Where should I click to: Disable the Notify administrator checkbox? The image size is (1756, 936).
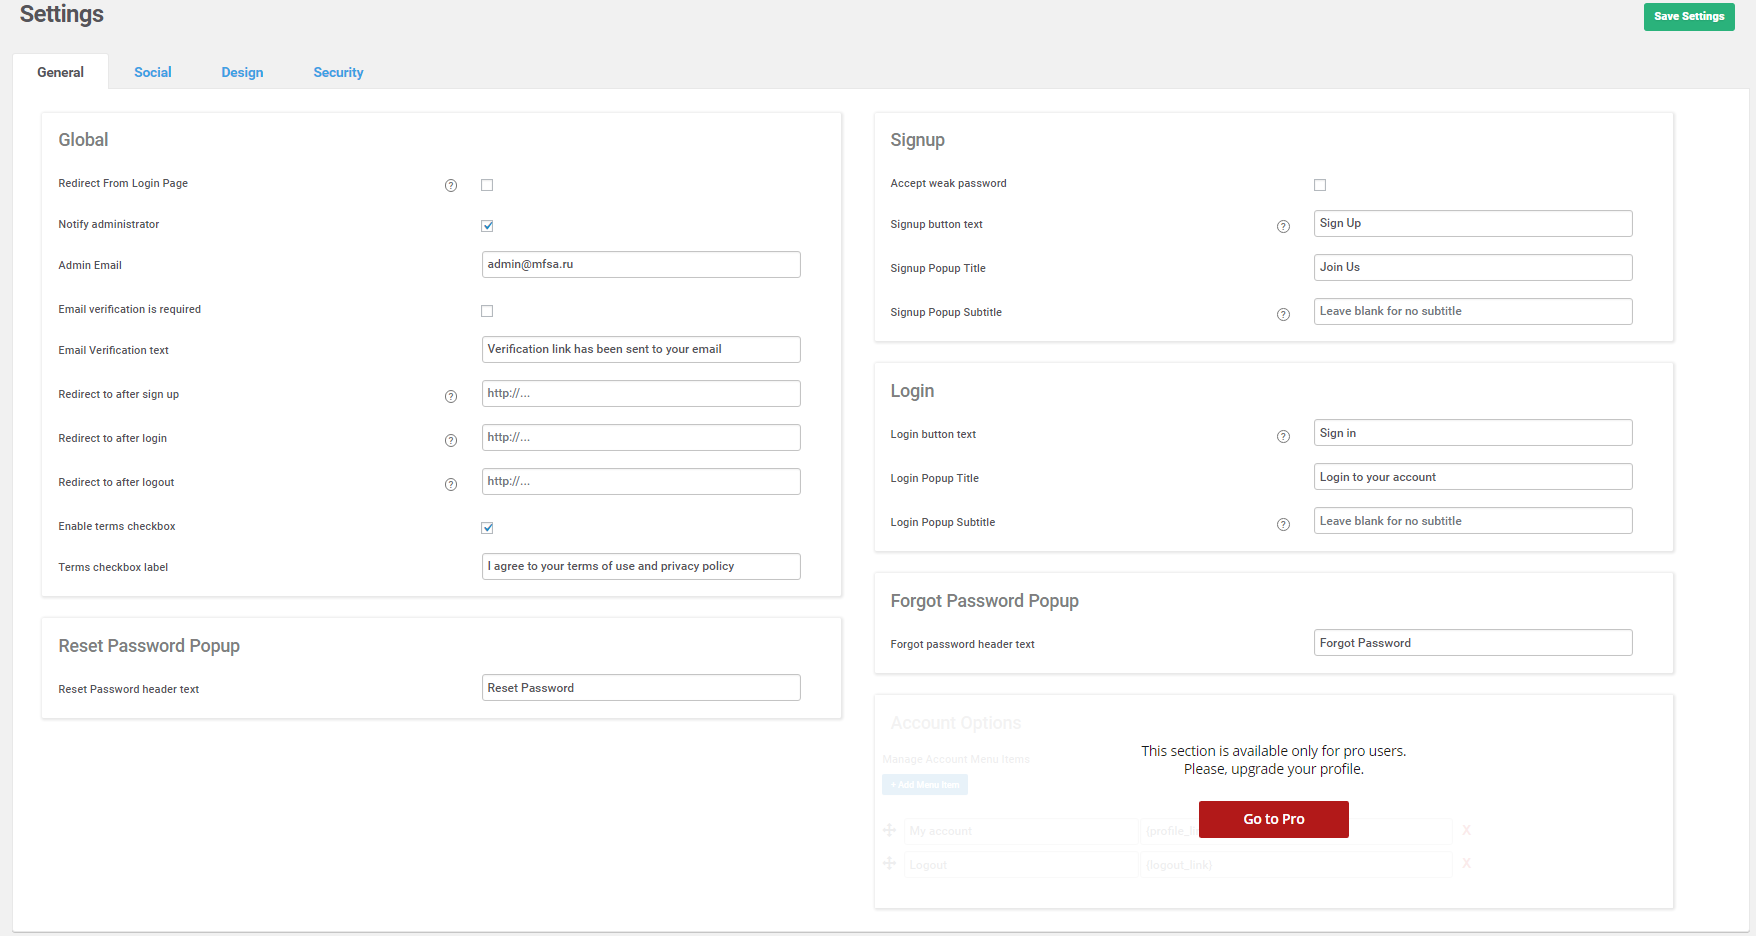click(x=487, y=226)
